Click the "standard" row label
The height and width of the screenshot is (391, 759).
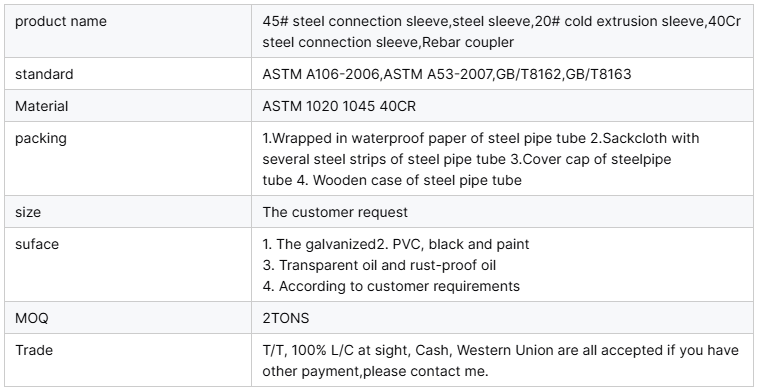pyautogui.click(x=44, y=74)
